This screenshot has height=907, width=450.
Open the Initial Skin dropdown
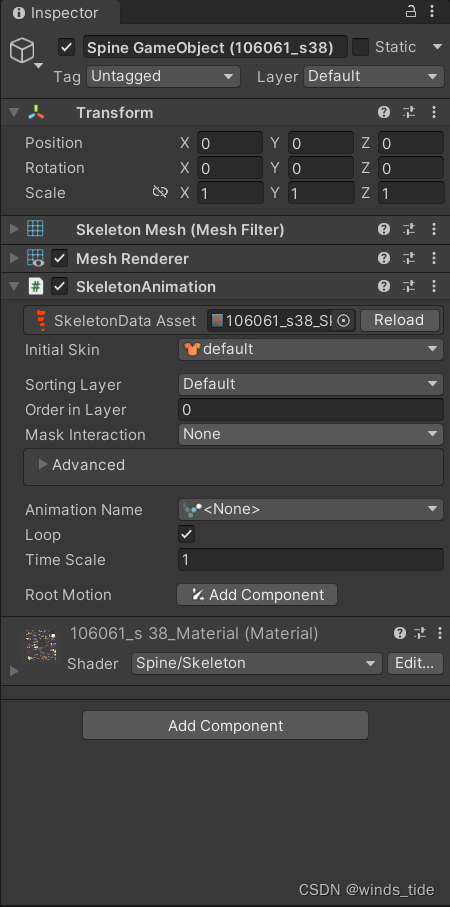(311, 349)
